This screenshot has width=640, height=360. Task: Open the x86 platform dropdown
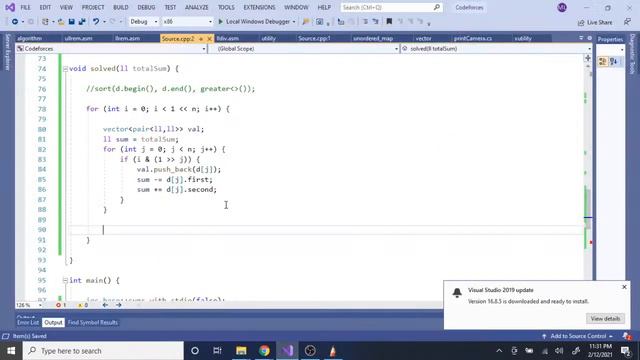tap(187, 22)
